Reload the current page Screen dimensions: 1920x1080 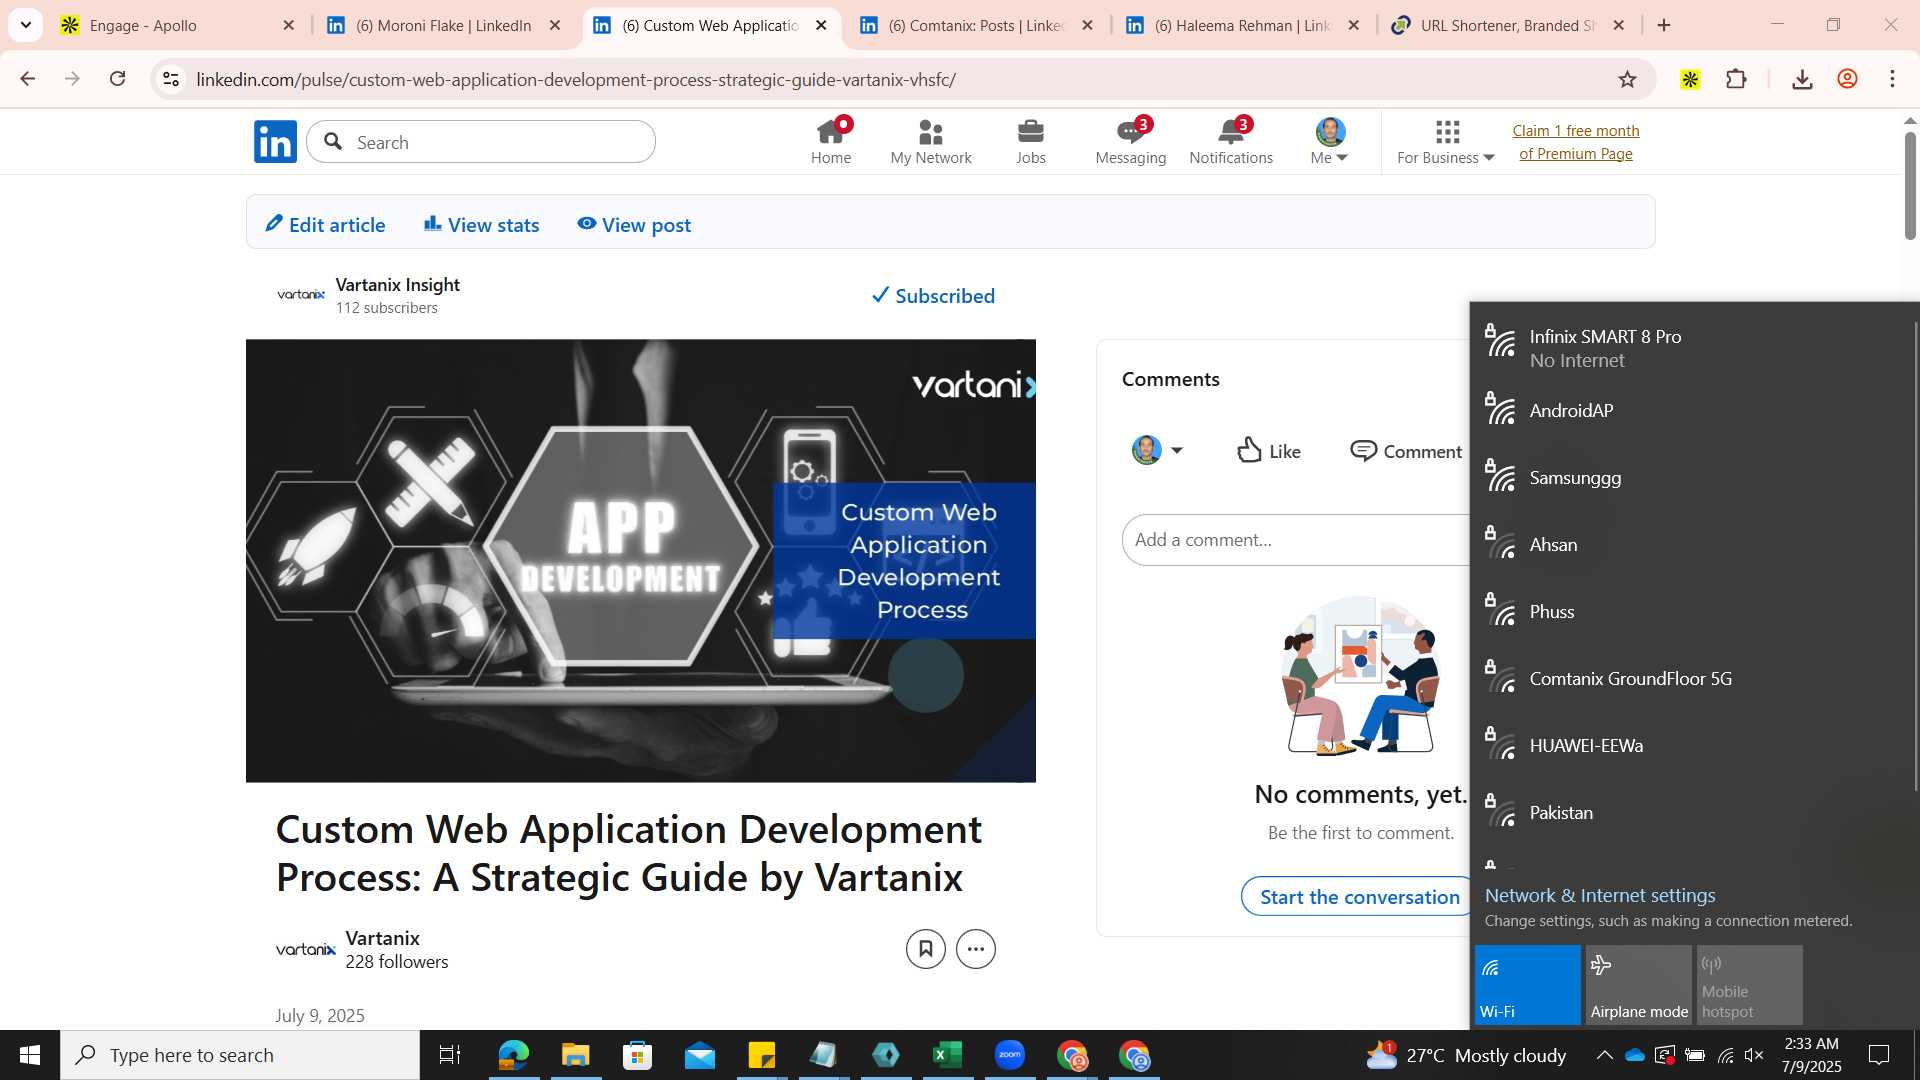[117, 79]
